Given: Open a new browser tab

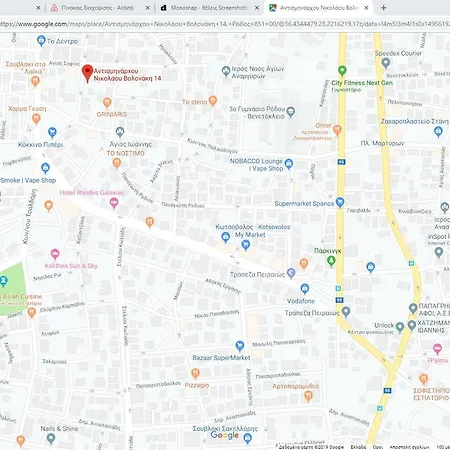Looking at the screenshot, I should pos(384,8).
